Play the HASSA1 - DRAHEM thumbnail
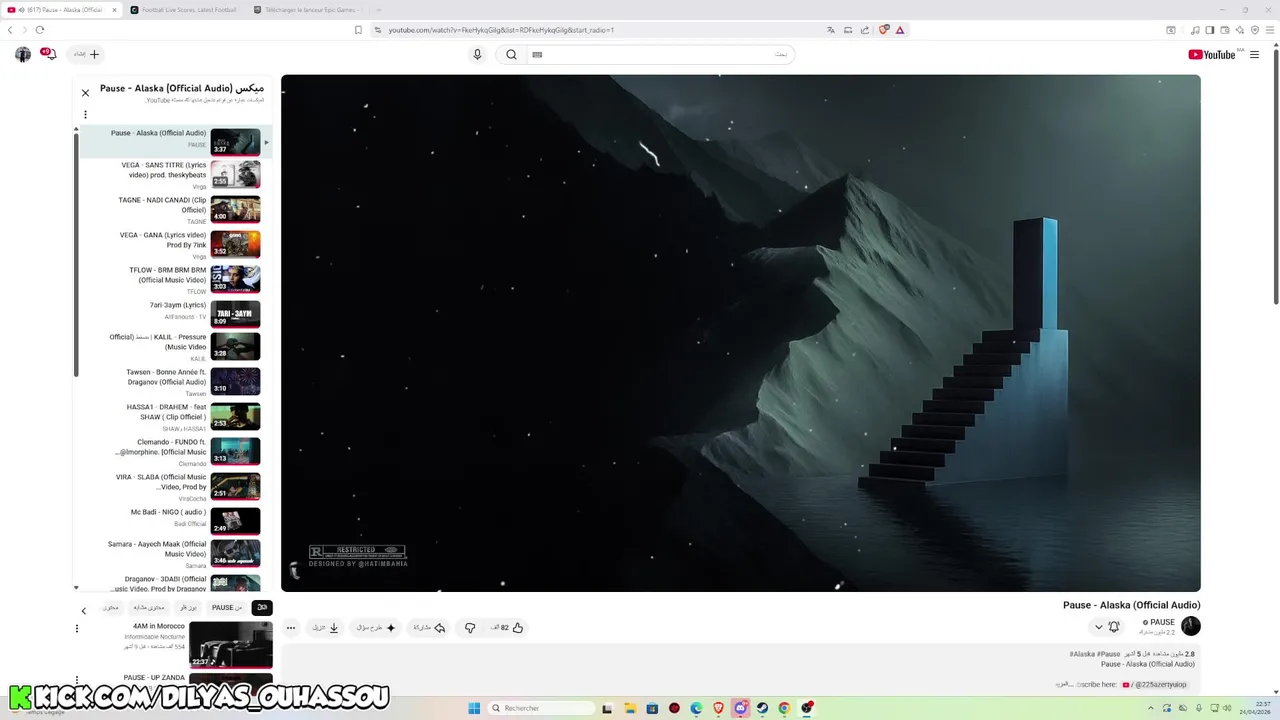The height and width of the screenshot is (720, 1280). click(235, 416)
